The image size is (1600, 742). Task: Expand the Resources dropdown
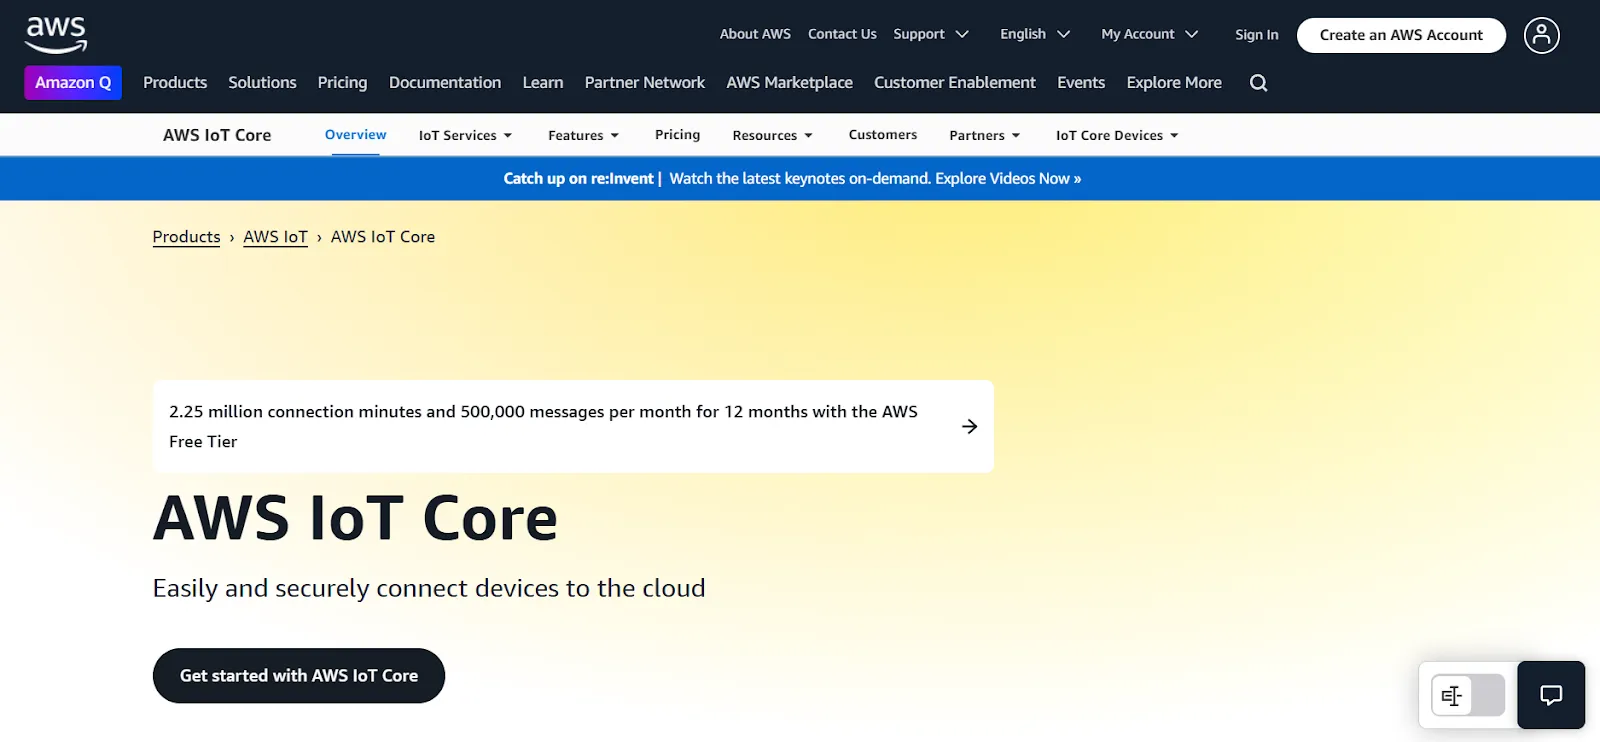point(772,135)
